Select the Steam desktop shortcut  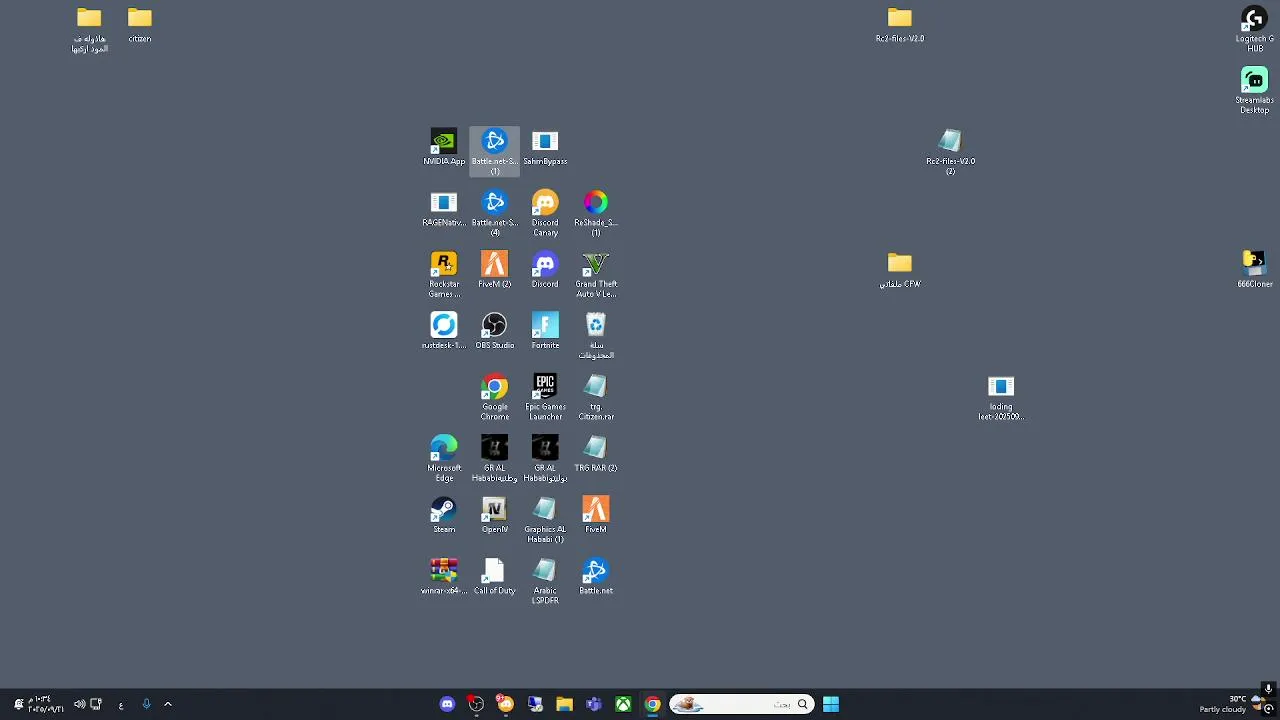[x=444, y=514]
